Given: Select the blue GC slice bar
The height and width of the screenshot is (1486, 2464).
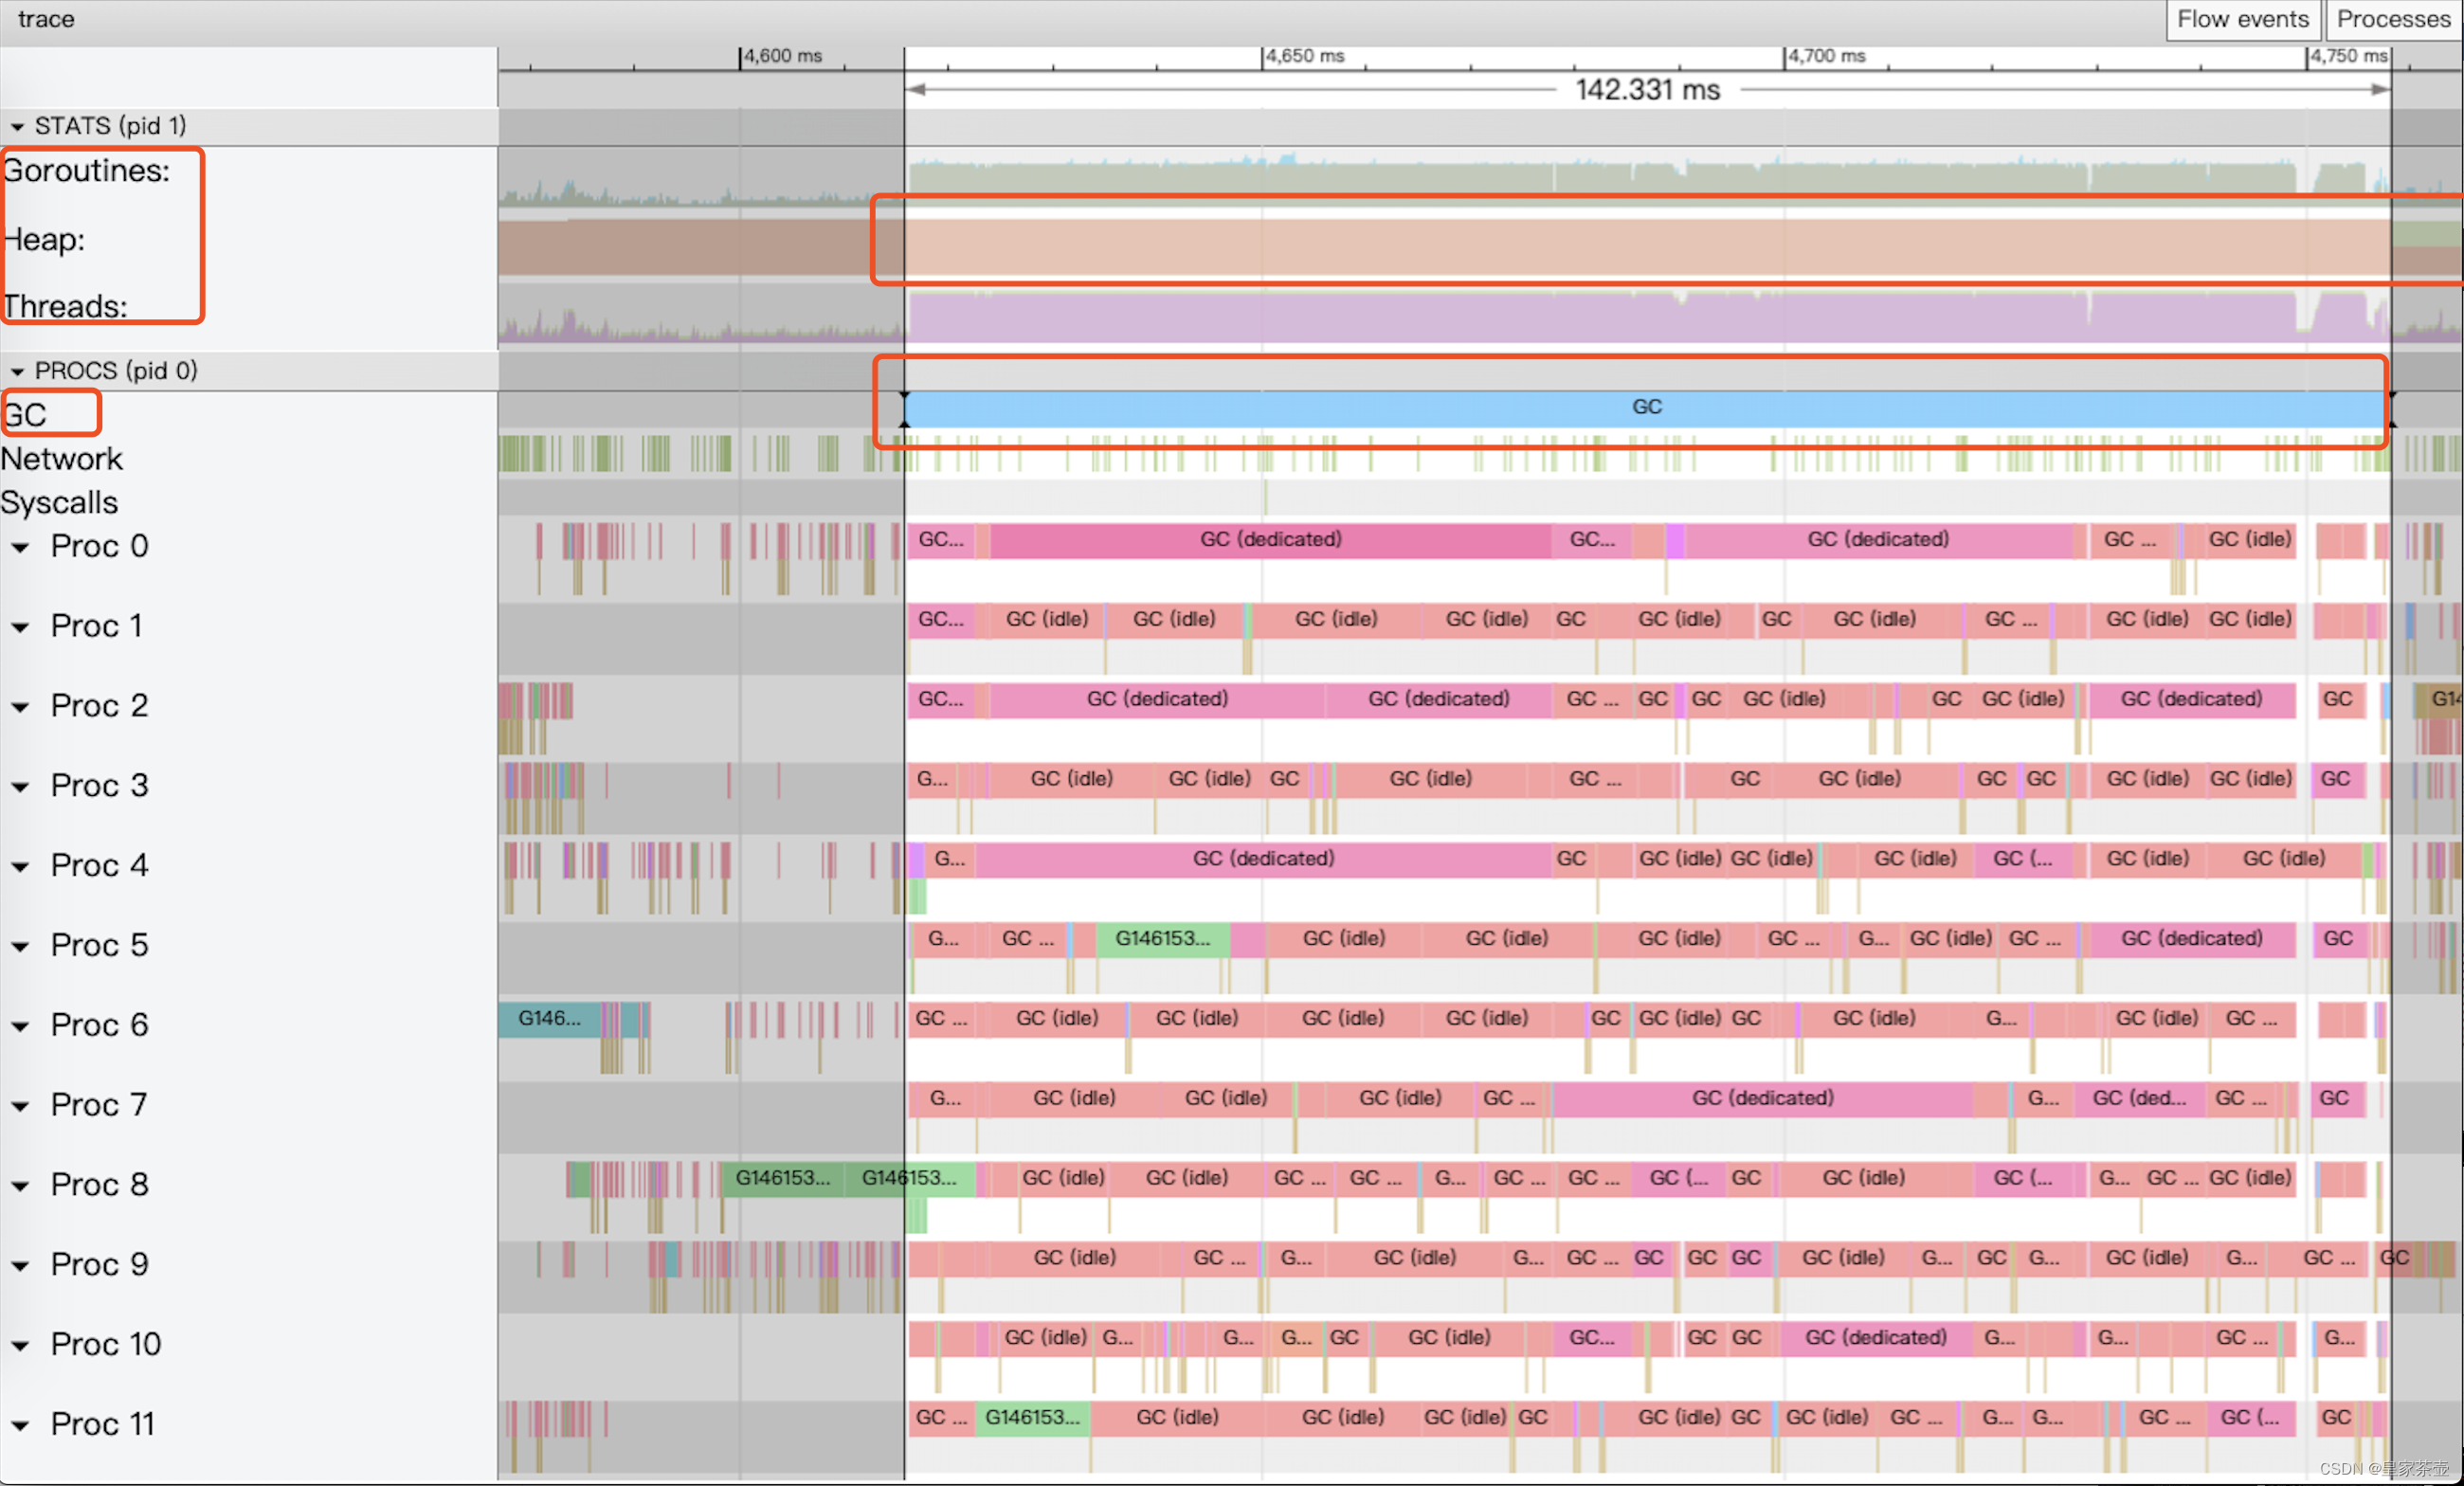Looking at the screenshot, I should pyautogui.click(x=1646, y=408).
